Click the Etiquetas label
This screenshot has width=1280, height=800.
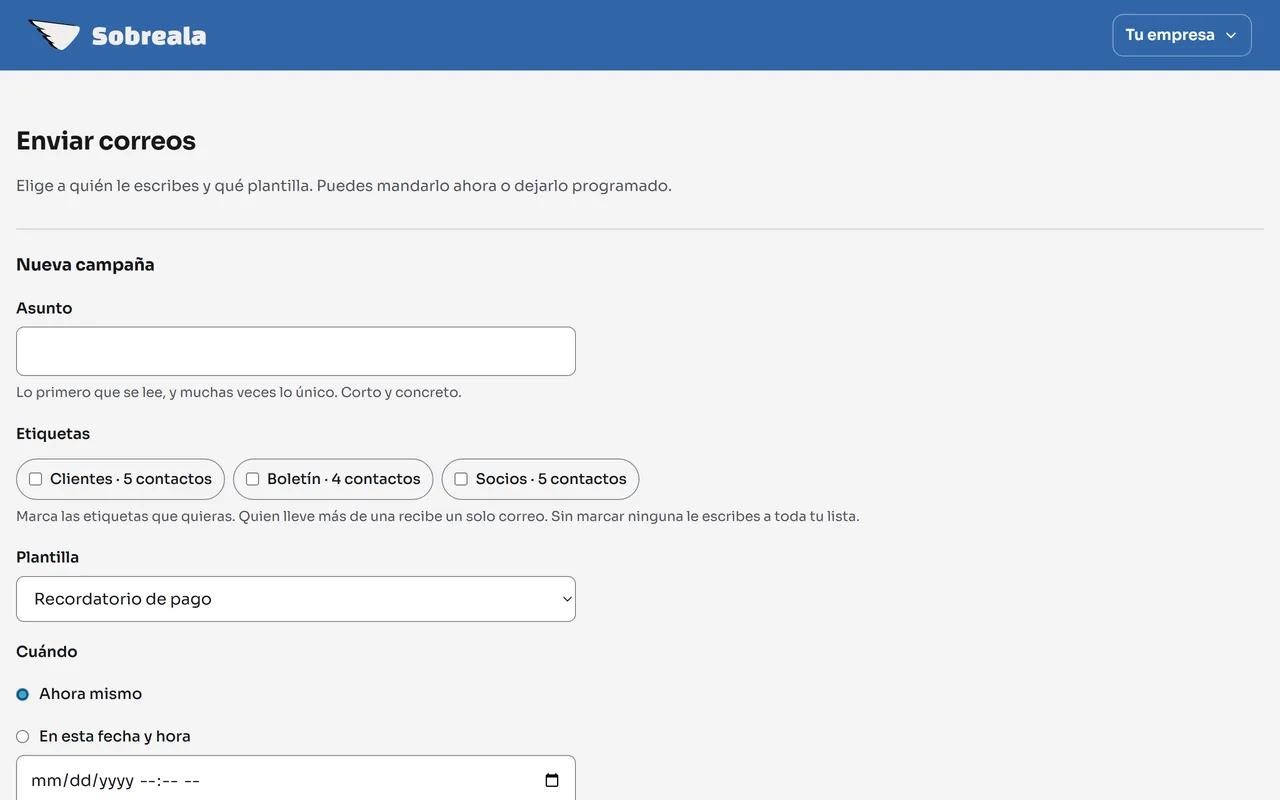pos(53,434)
